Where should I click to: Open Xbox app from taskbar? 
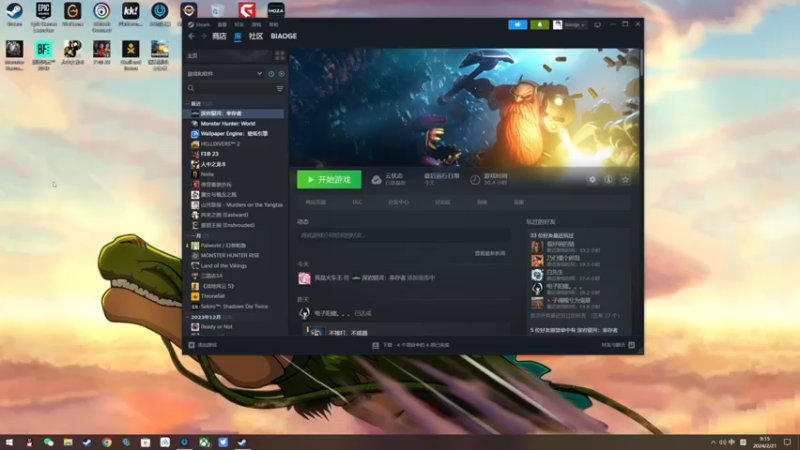click(204, 442)
